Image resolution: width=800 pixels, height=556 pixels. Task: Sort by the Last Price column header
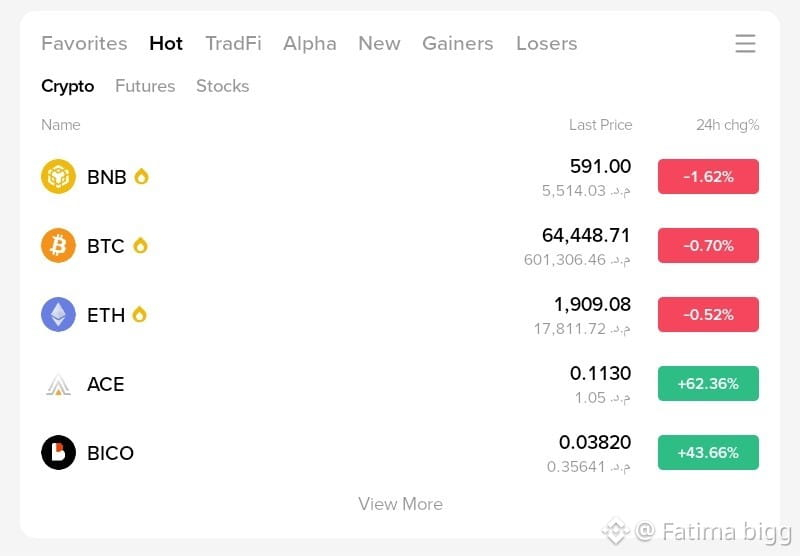click(601, 125)
